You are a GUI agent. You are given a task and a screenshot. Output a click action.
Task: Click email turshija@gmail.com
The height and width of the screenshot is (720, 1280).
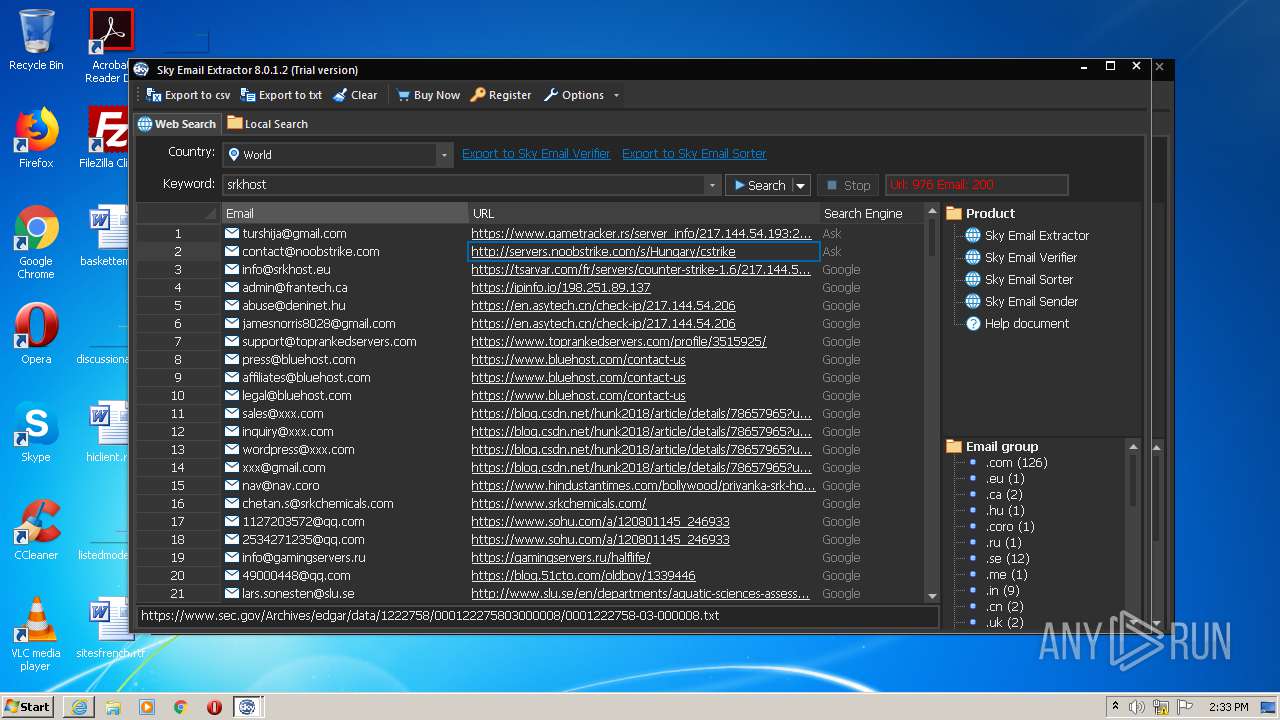(294, 233)
